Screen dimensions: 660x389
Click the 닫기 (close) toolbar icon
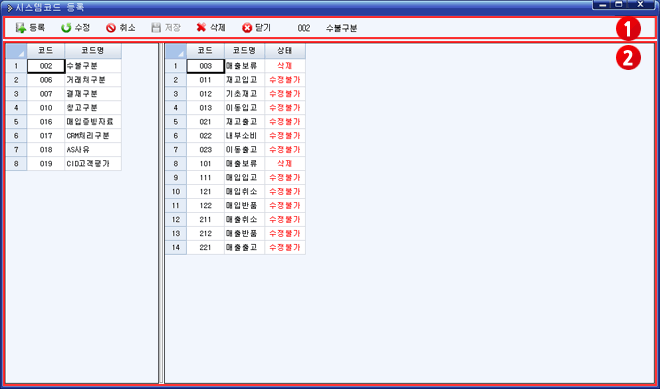tap(247, 28)
